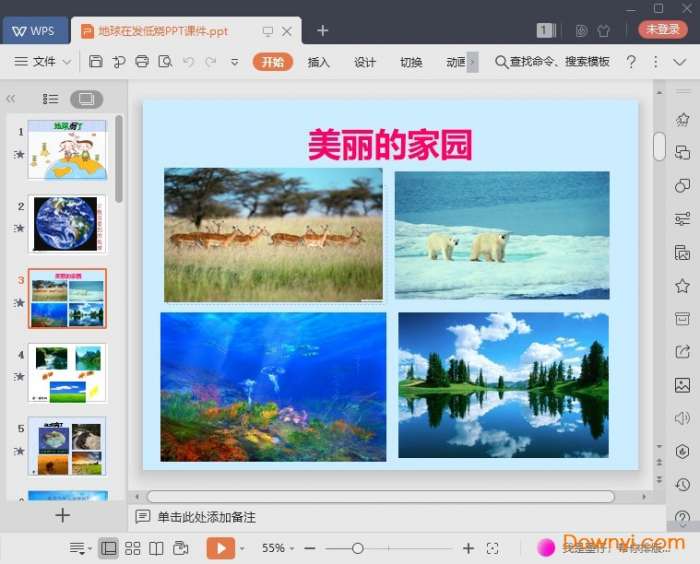This screenshot has height=564, width=700.
Task: Switch to reading view in status bar
Action: (156, 548)
